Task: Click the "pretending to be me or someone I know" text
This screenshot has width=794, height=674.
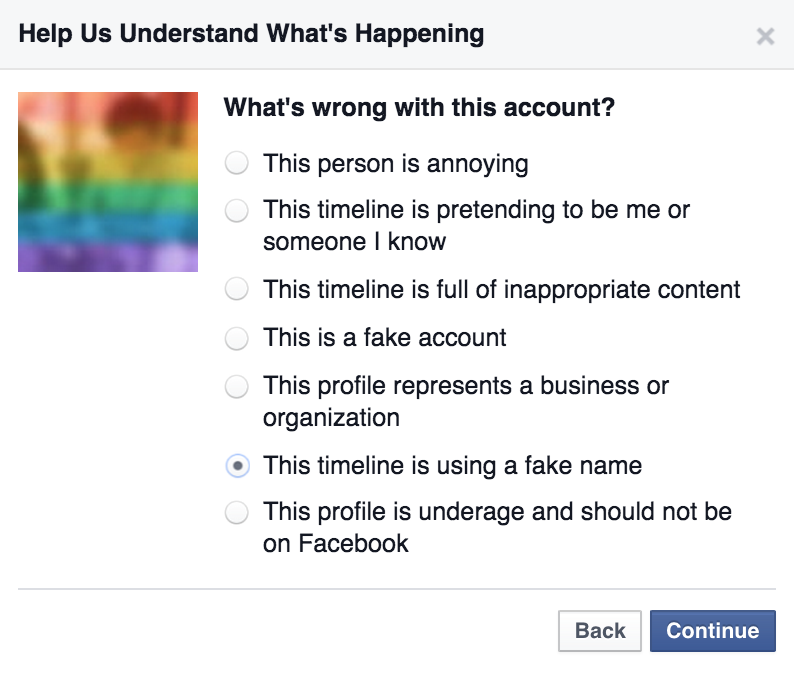Action: (x=476, y=226)
